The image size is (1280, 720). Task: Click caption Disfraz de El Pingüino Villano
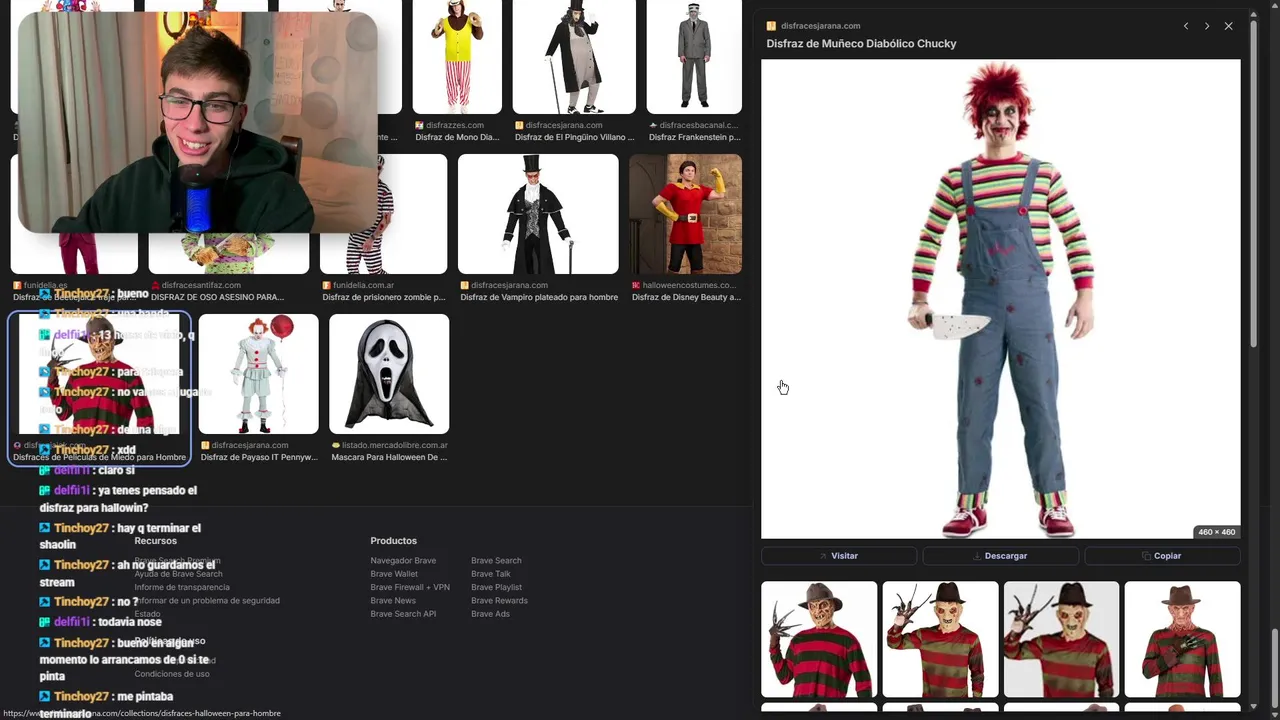pyautogui.click(x=575, y=137)
